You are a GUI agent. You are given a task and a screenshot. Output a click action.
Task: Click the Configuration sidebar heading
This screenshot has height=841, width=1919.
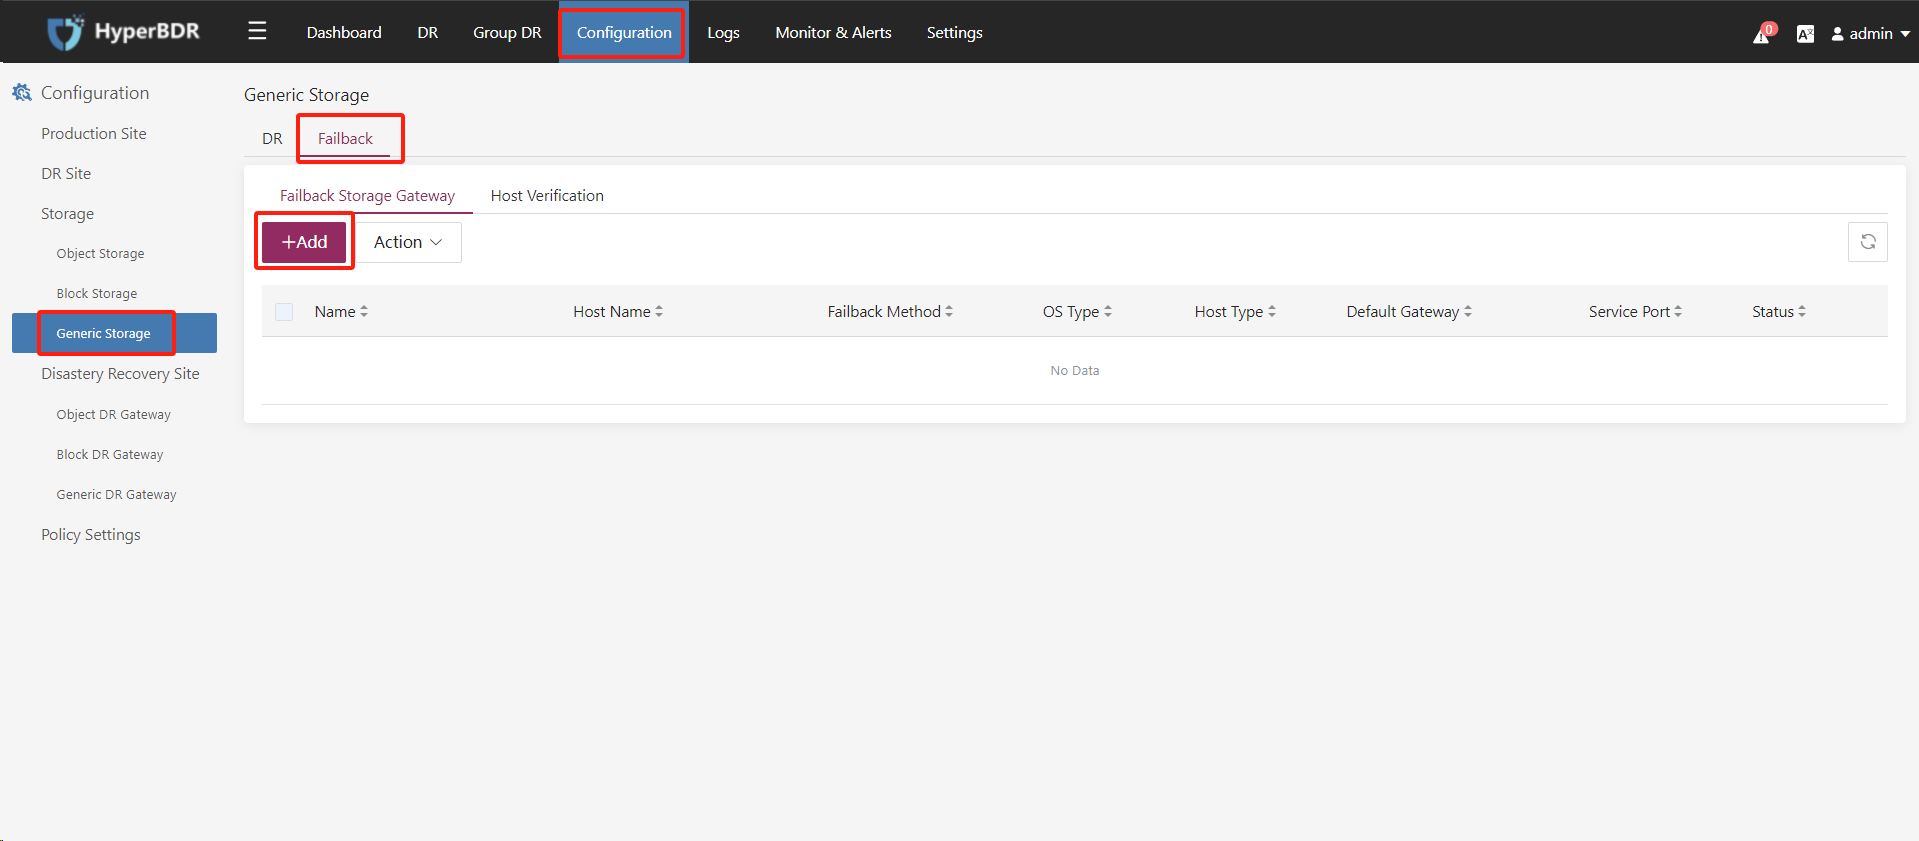pyautogui.click(x=95, y=93)
